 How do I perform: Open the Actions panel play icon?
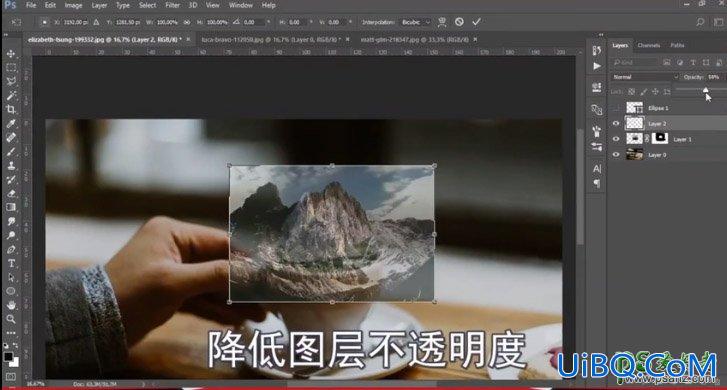coord(597,66)
